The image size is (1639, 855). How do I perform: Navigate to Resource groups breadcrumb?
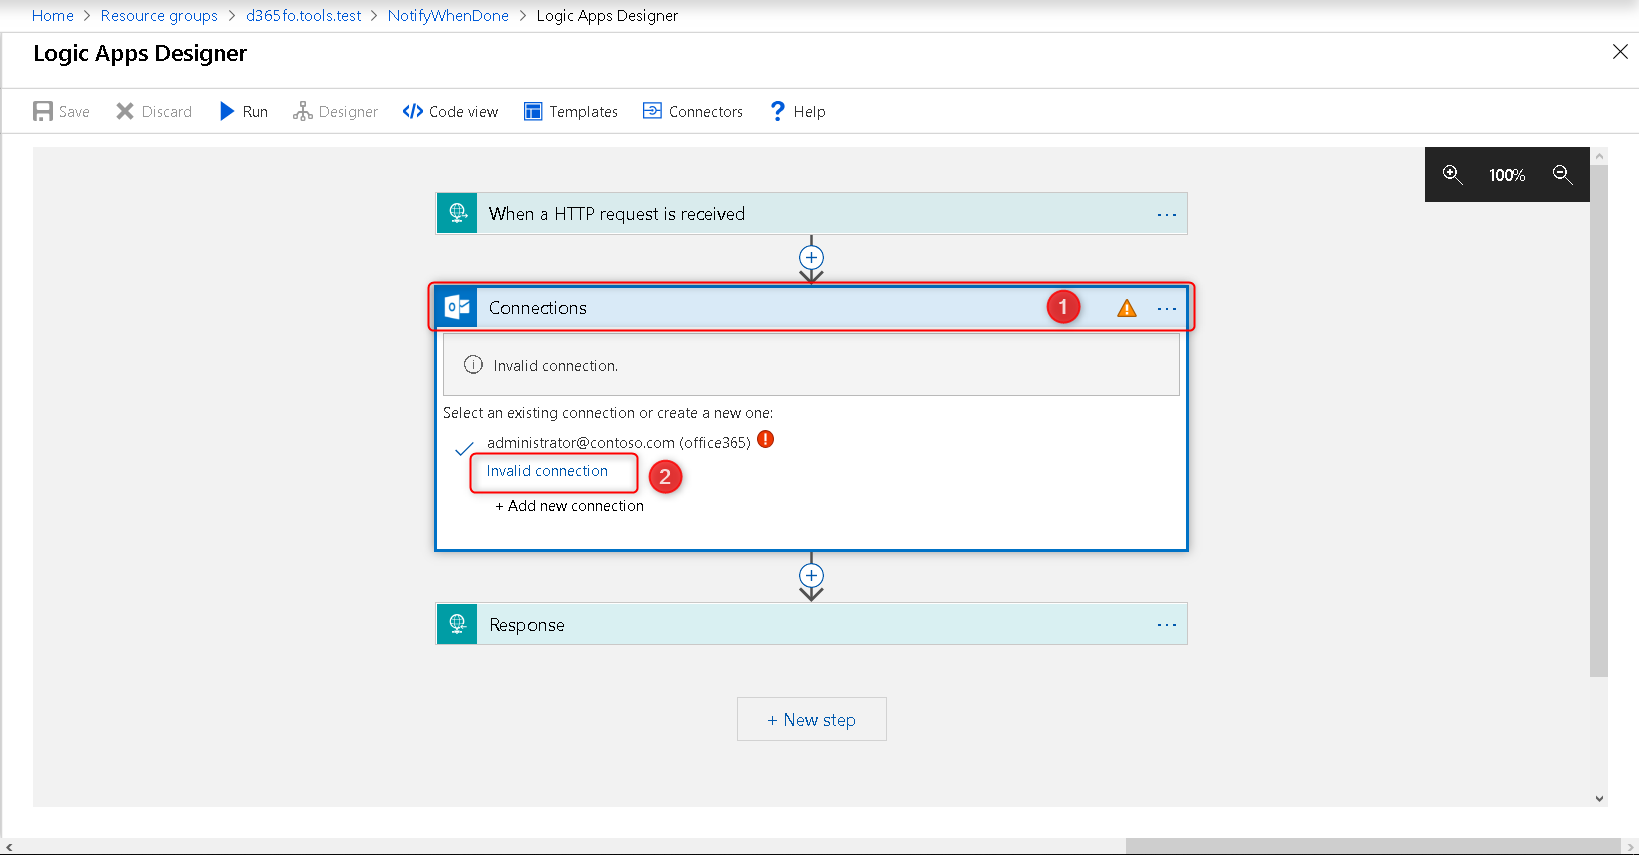pyautogui.click(x=159, y=16)
